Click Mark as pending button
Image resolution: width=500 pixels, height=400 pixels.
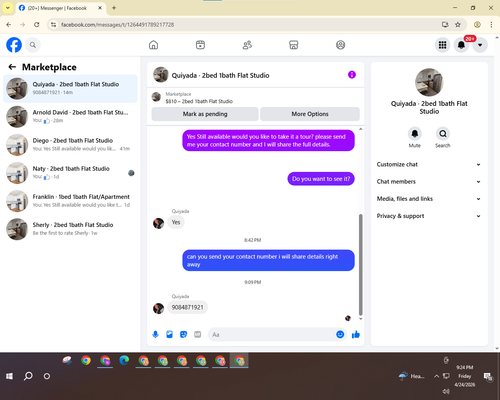pos(205,114)
